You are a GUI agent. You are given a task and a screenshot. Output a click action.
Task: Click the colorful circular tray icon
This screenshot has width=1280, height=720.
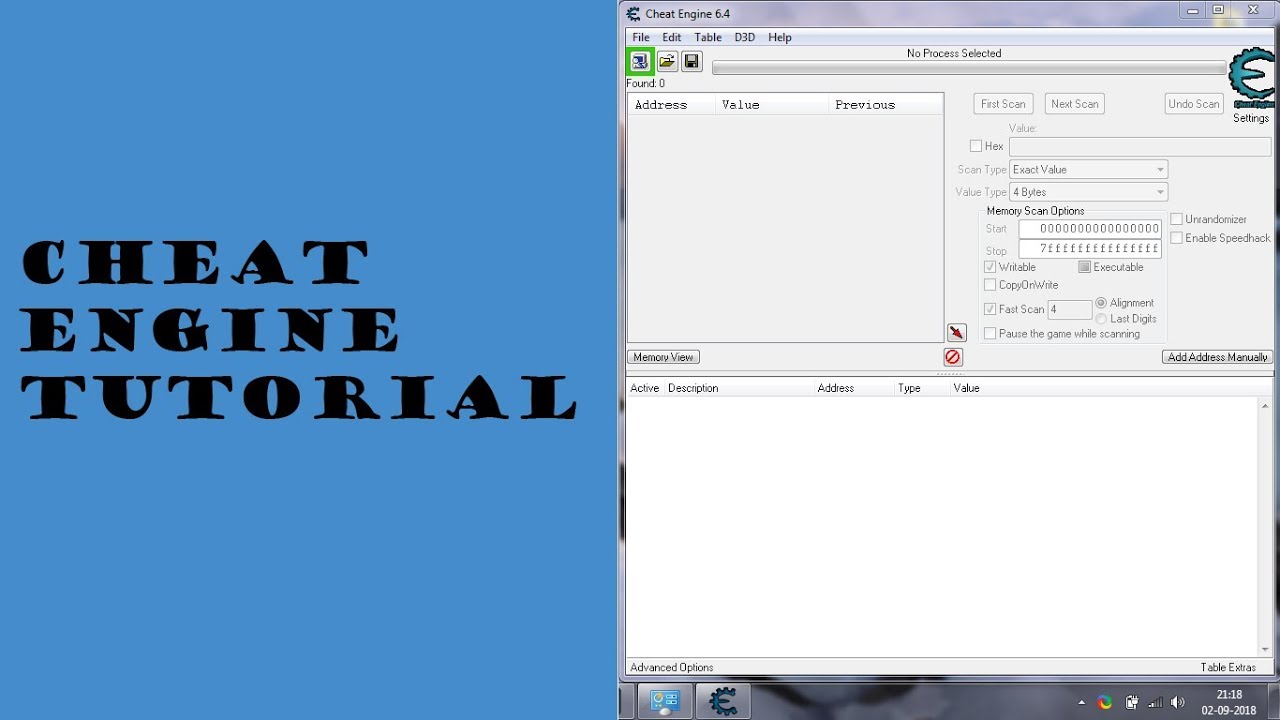coord(1105,702)
